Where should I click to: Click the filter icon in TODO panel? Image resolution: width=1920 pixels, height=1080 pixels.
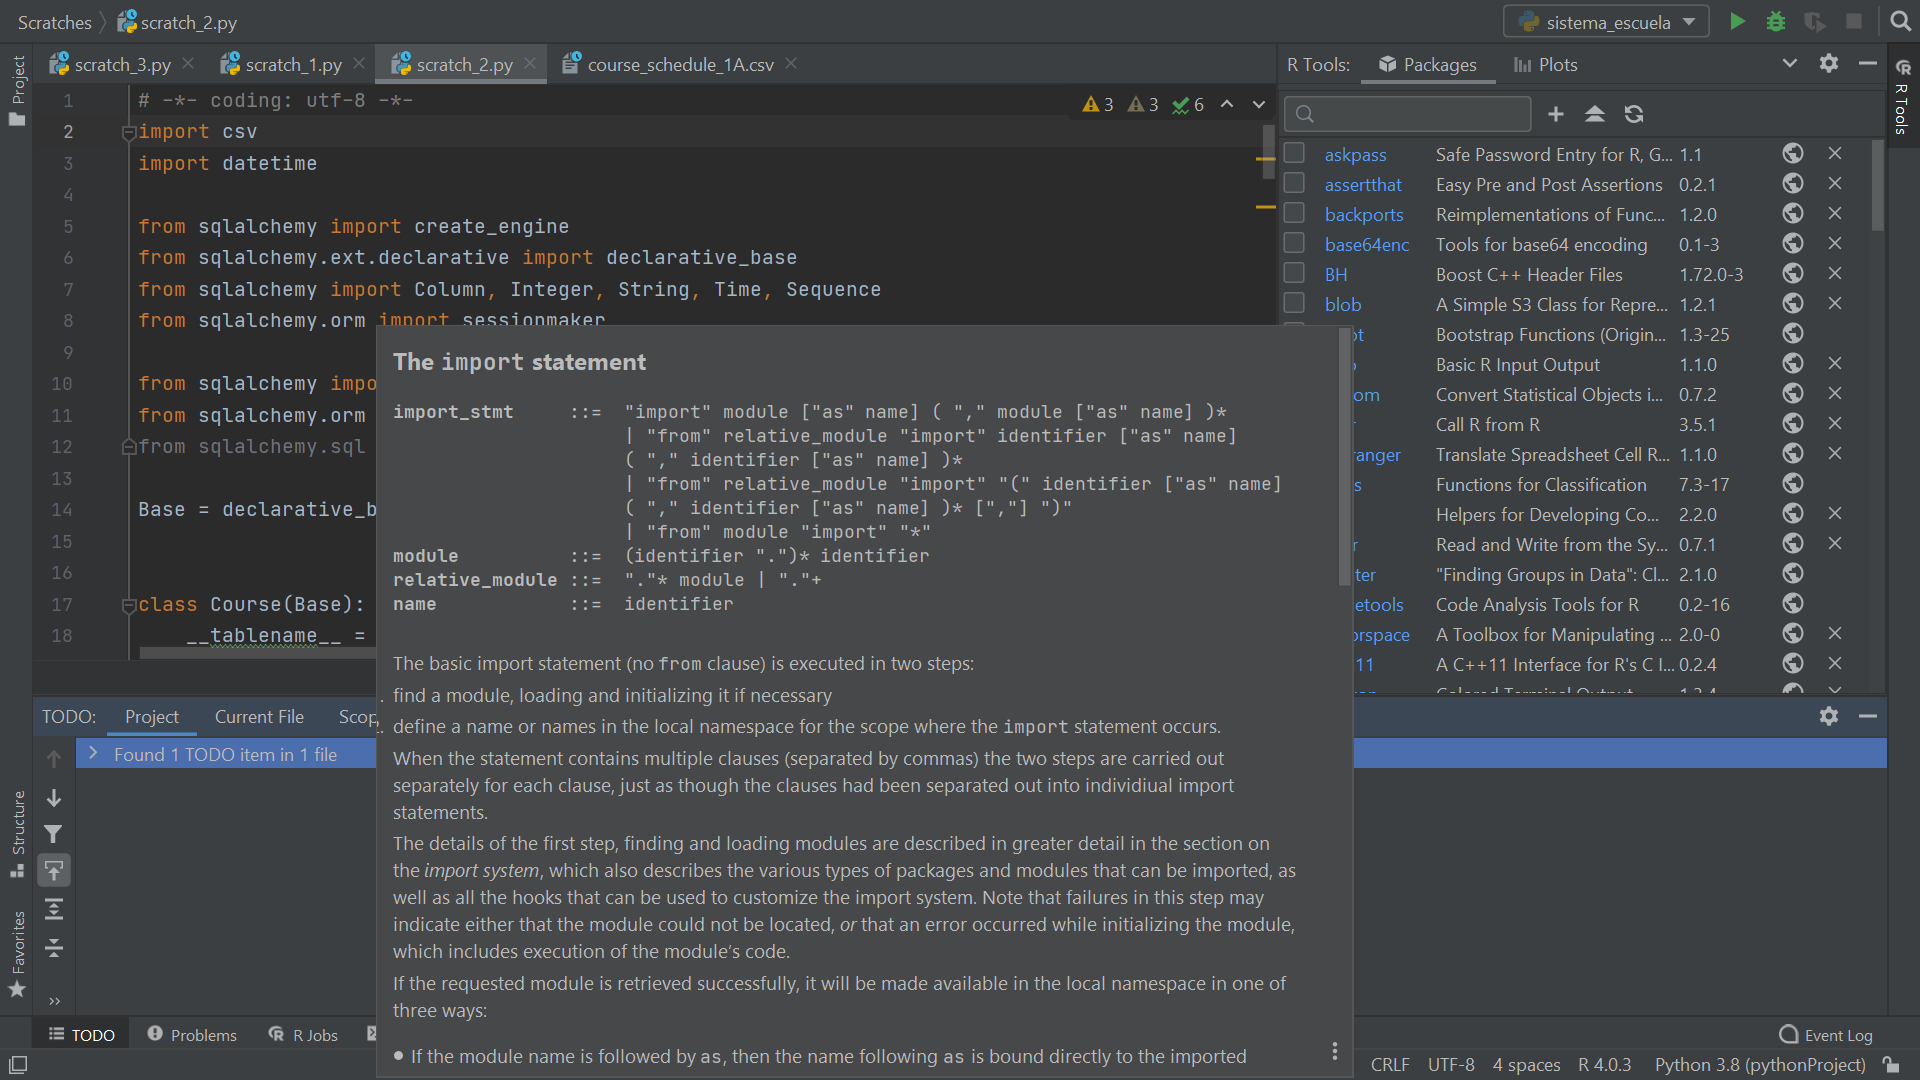tap(53, 834)
